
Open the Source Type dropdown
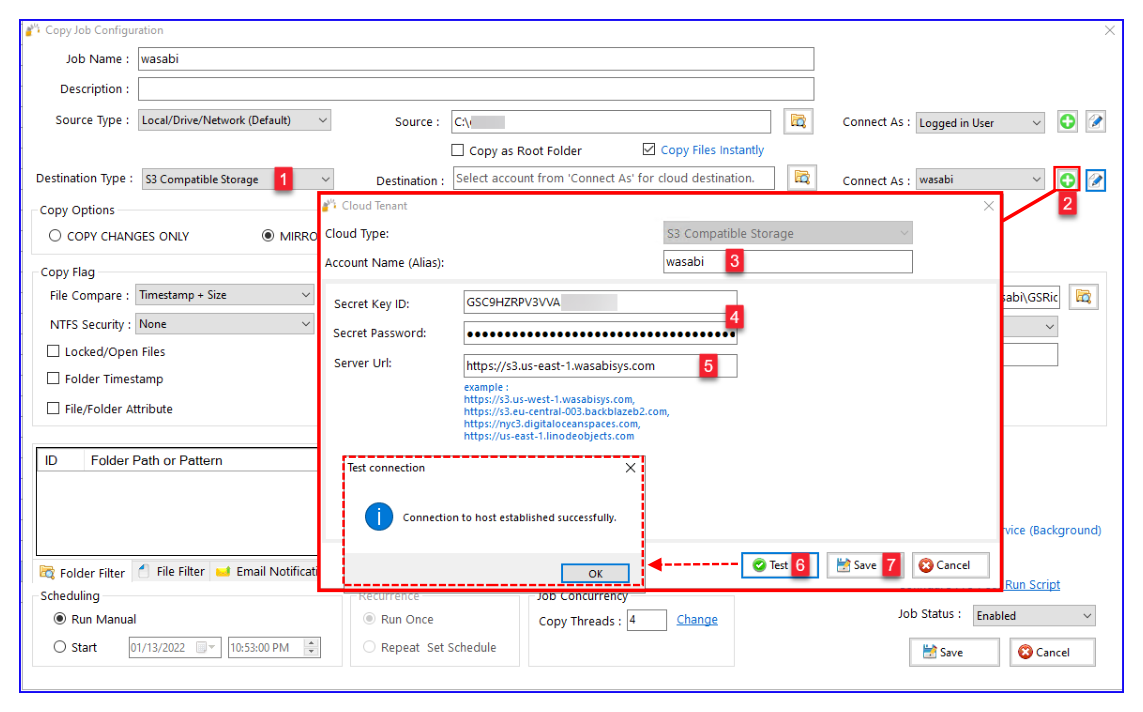[x=234, y=120]
